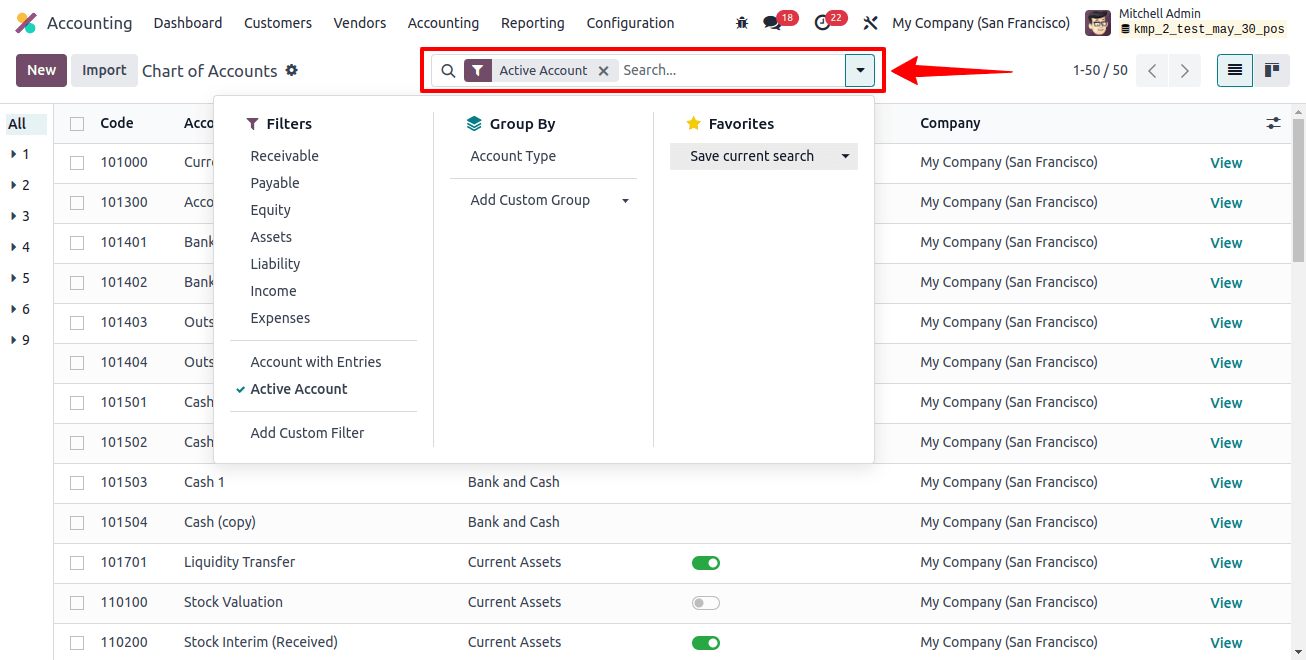Image resolution: width=1306 pixels, height=660 pixels.
Task: Click the magnifier search icon
Action: coord(448,71)
